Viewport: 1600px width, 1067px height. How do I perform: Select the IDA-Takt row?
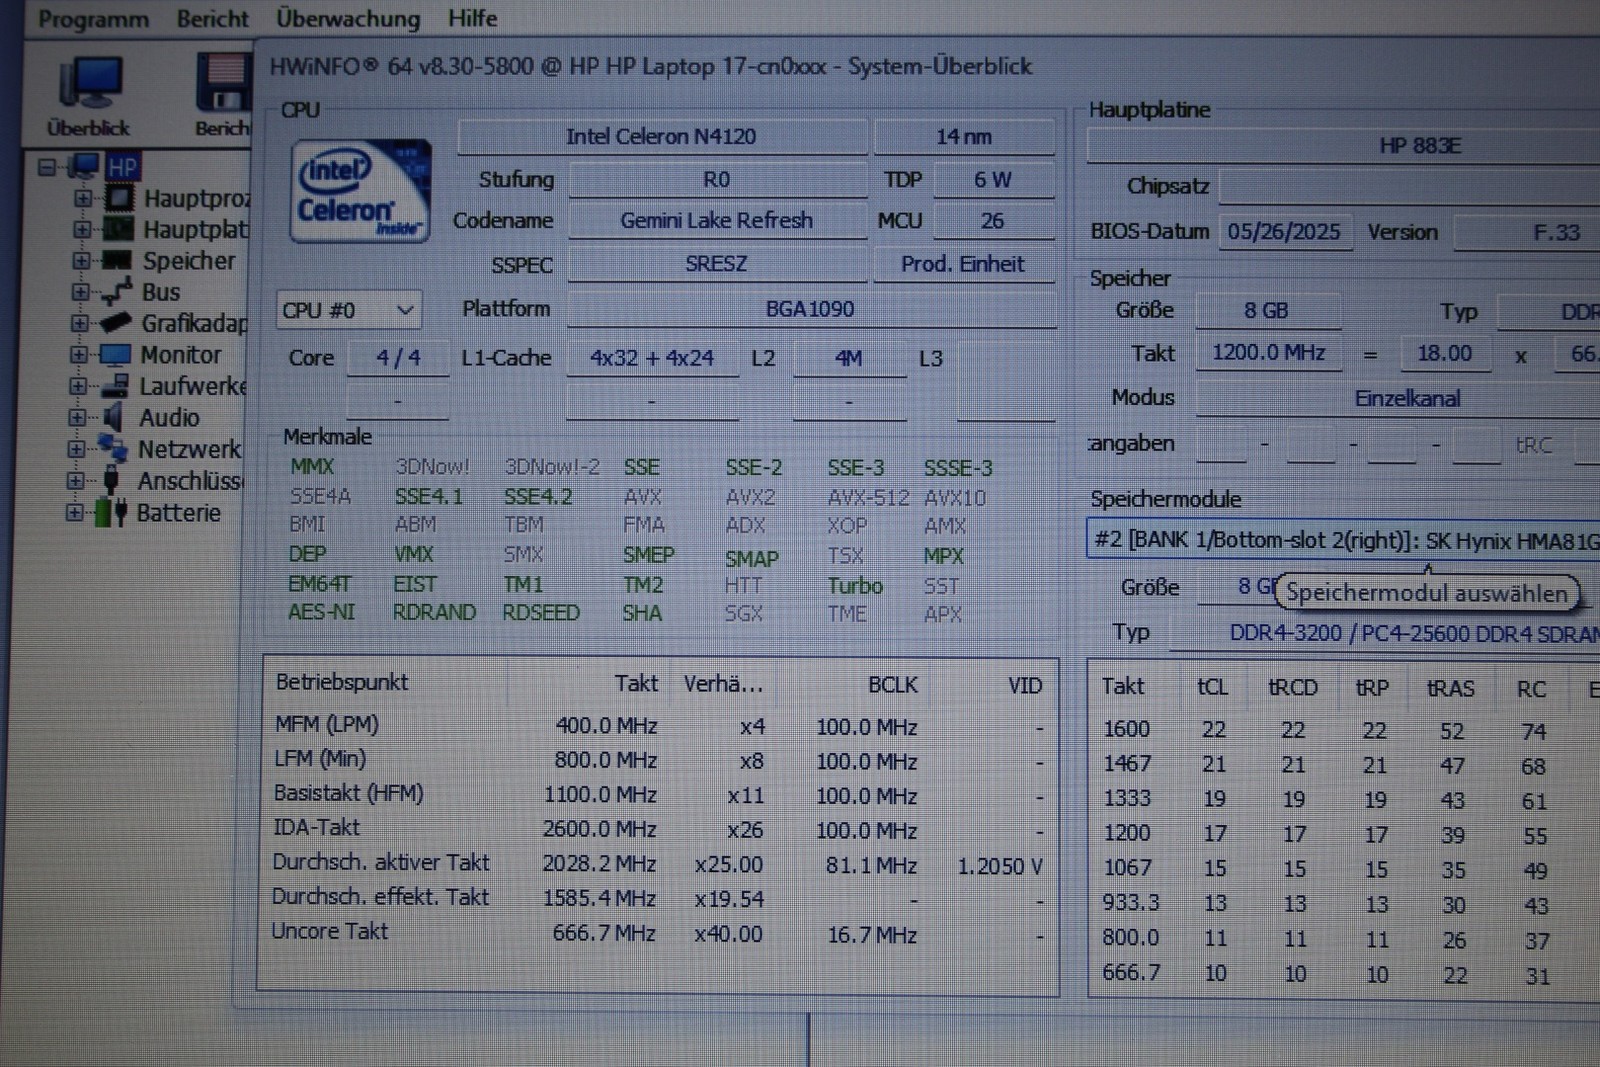[x=659, y=829]
